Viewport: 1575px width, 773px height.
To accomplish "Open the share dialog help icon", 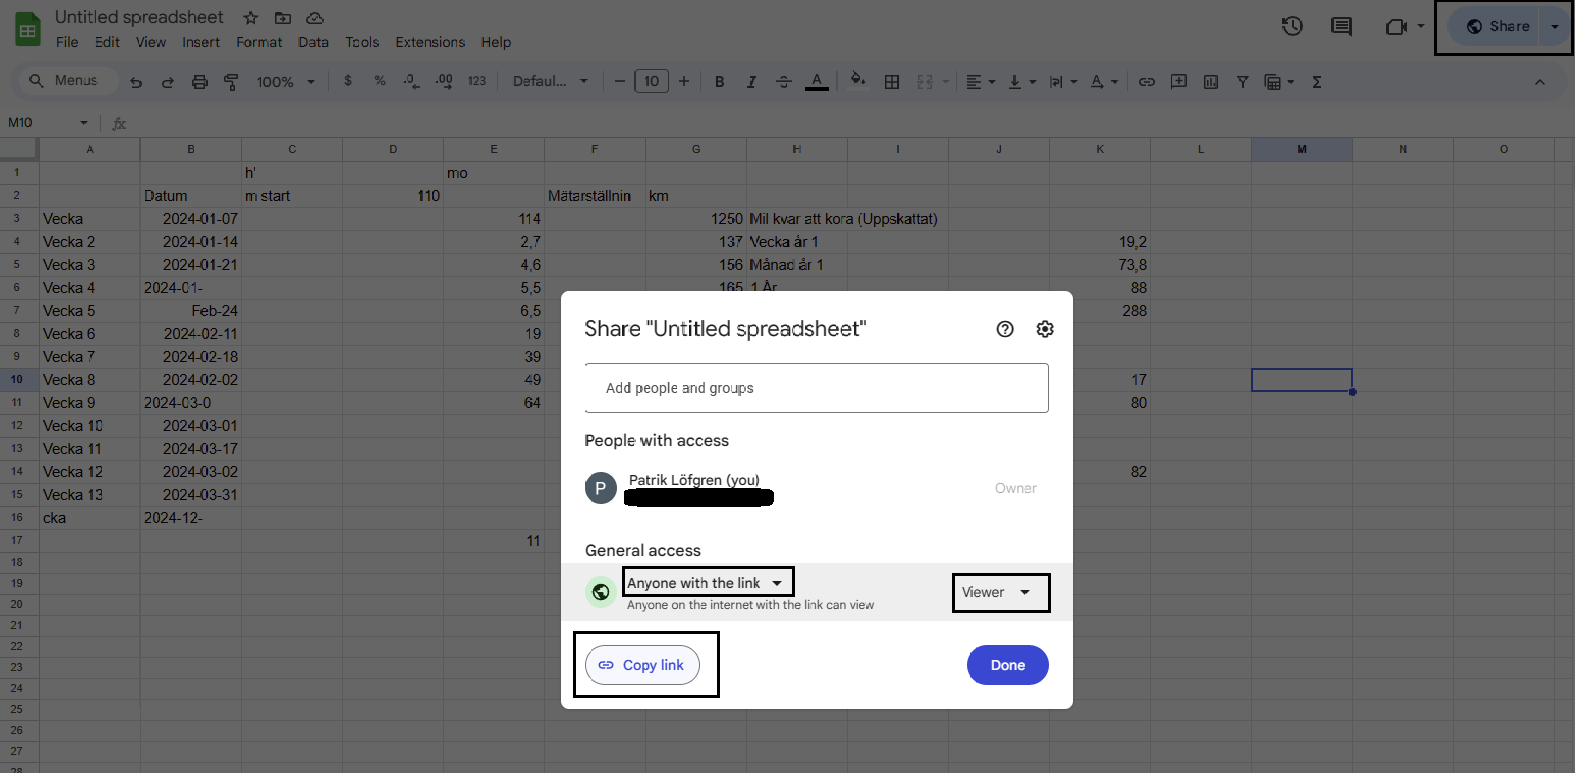I will (1005, 329).
